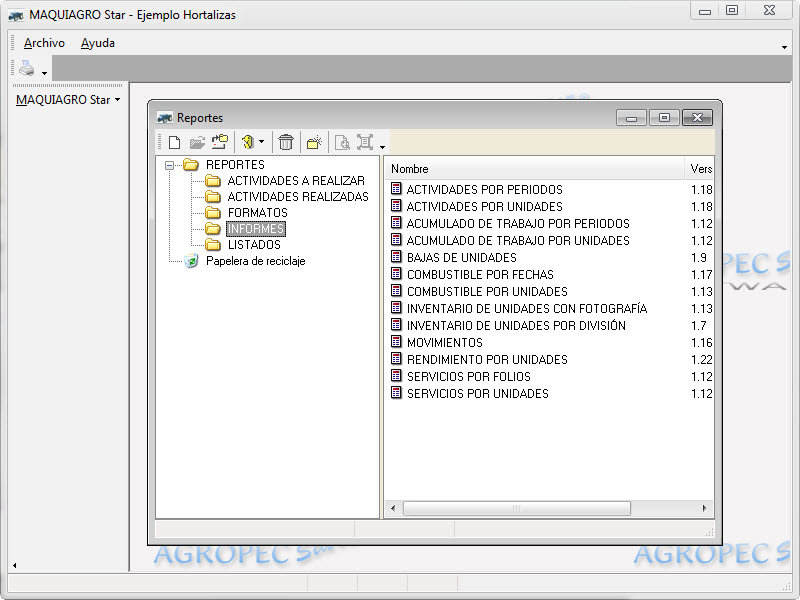800x600 pixels.
Task: Click report icon beside ACTIVIDADES POR PERIODOS
Action: click(396, 188)
